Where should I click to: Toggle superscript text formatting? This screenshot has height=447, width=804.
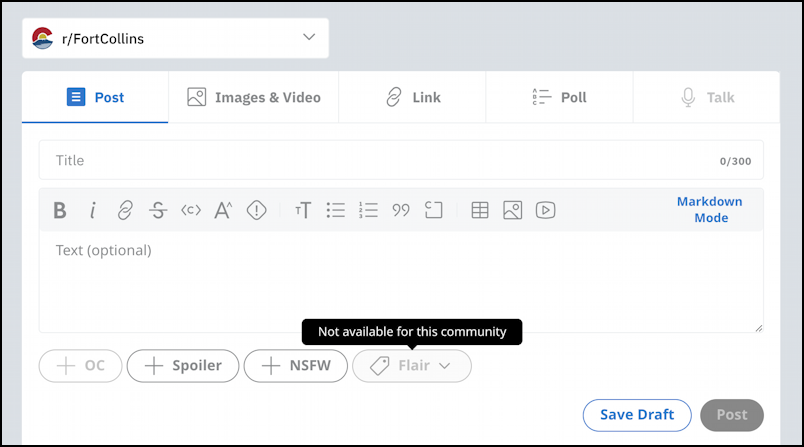point(223,210)
